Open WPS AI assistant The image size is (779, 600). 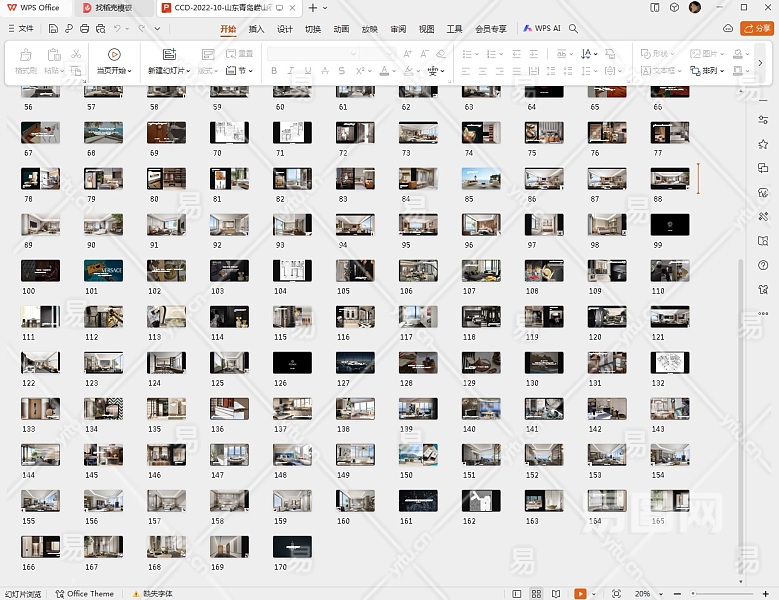point(542,29)
